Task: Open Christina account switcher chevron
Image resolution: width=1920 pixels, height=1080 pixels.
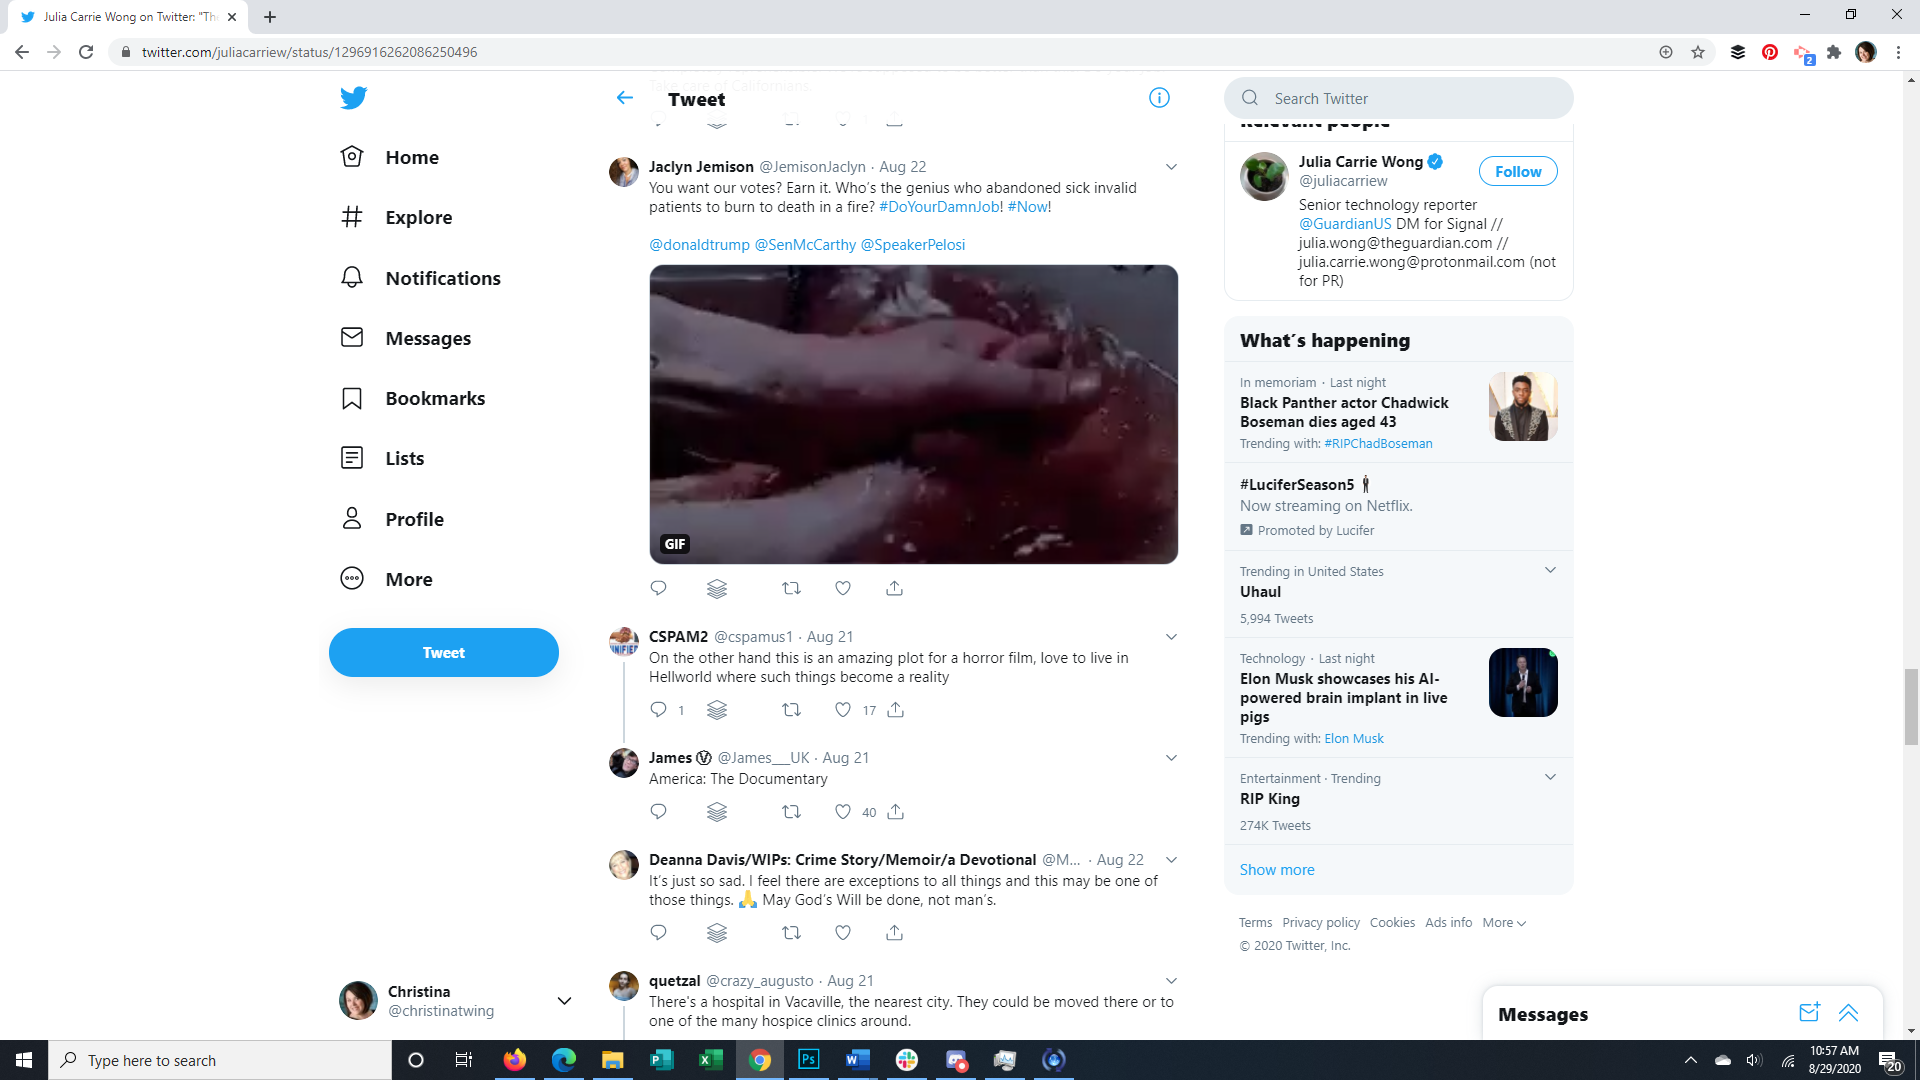Action: click(x=564, y=1001)
